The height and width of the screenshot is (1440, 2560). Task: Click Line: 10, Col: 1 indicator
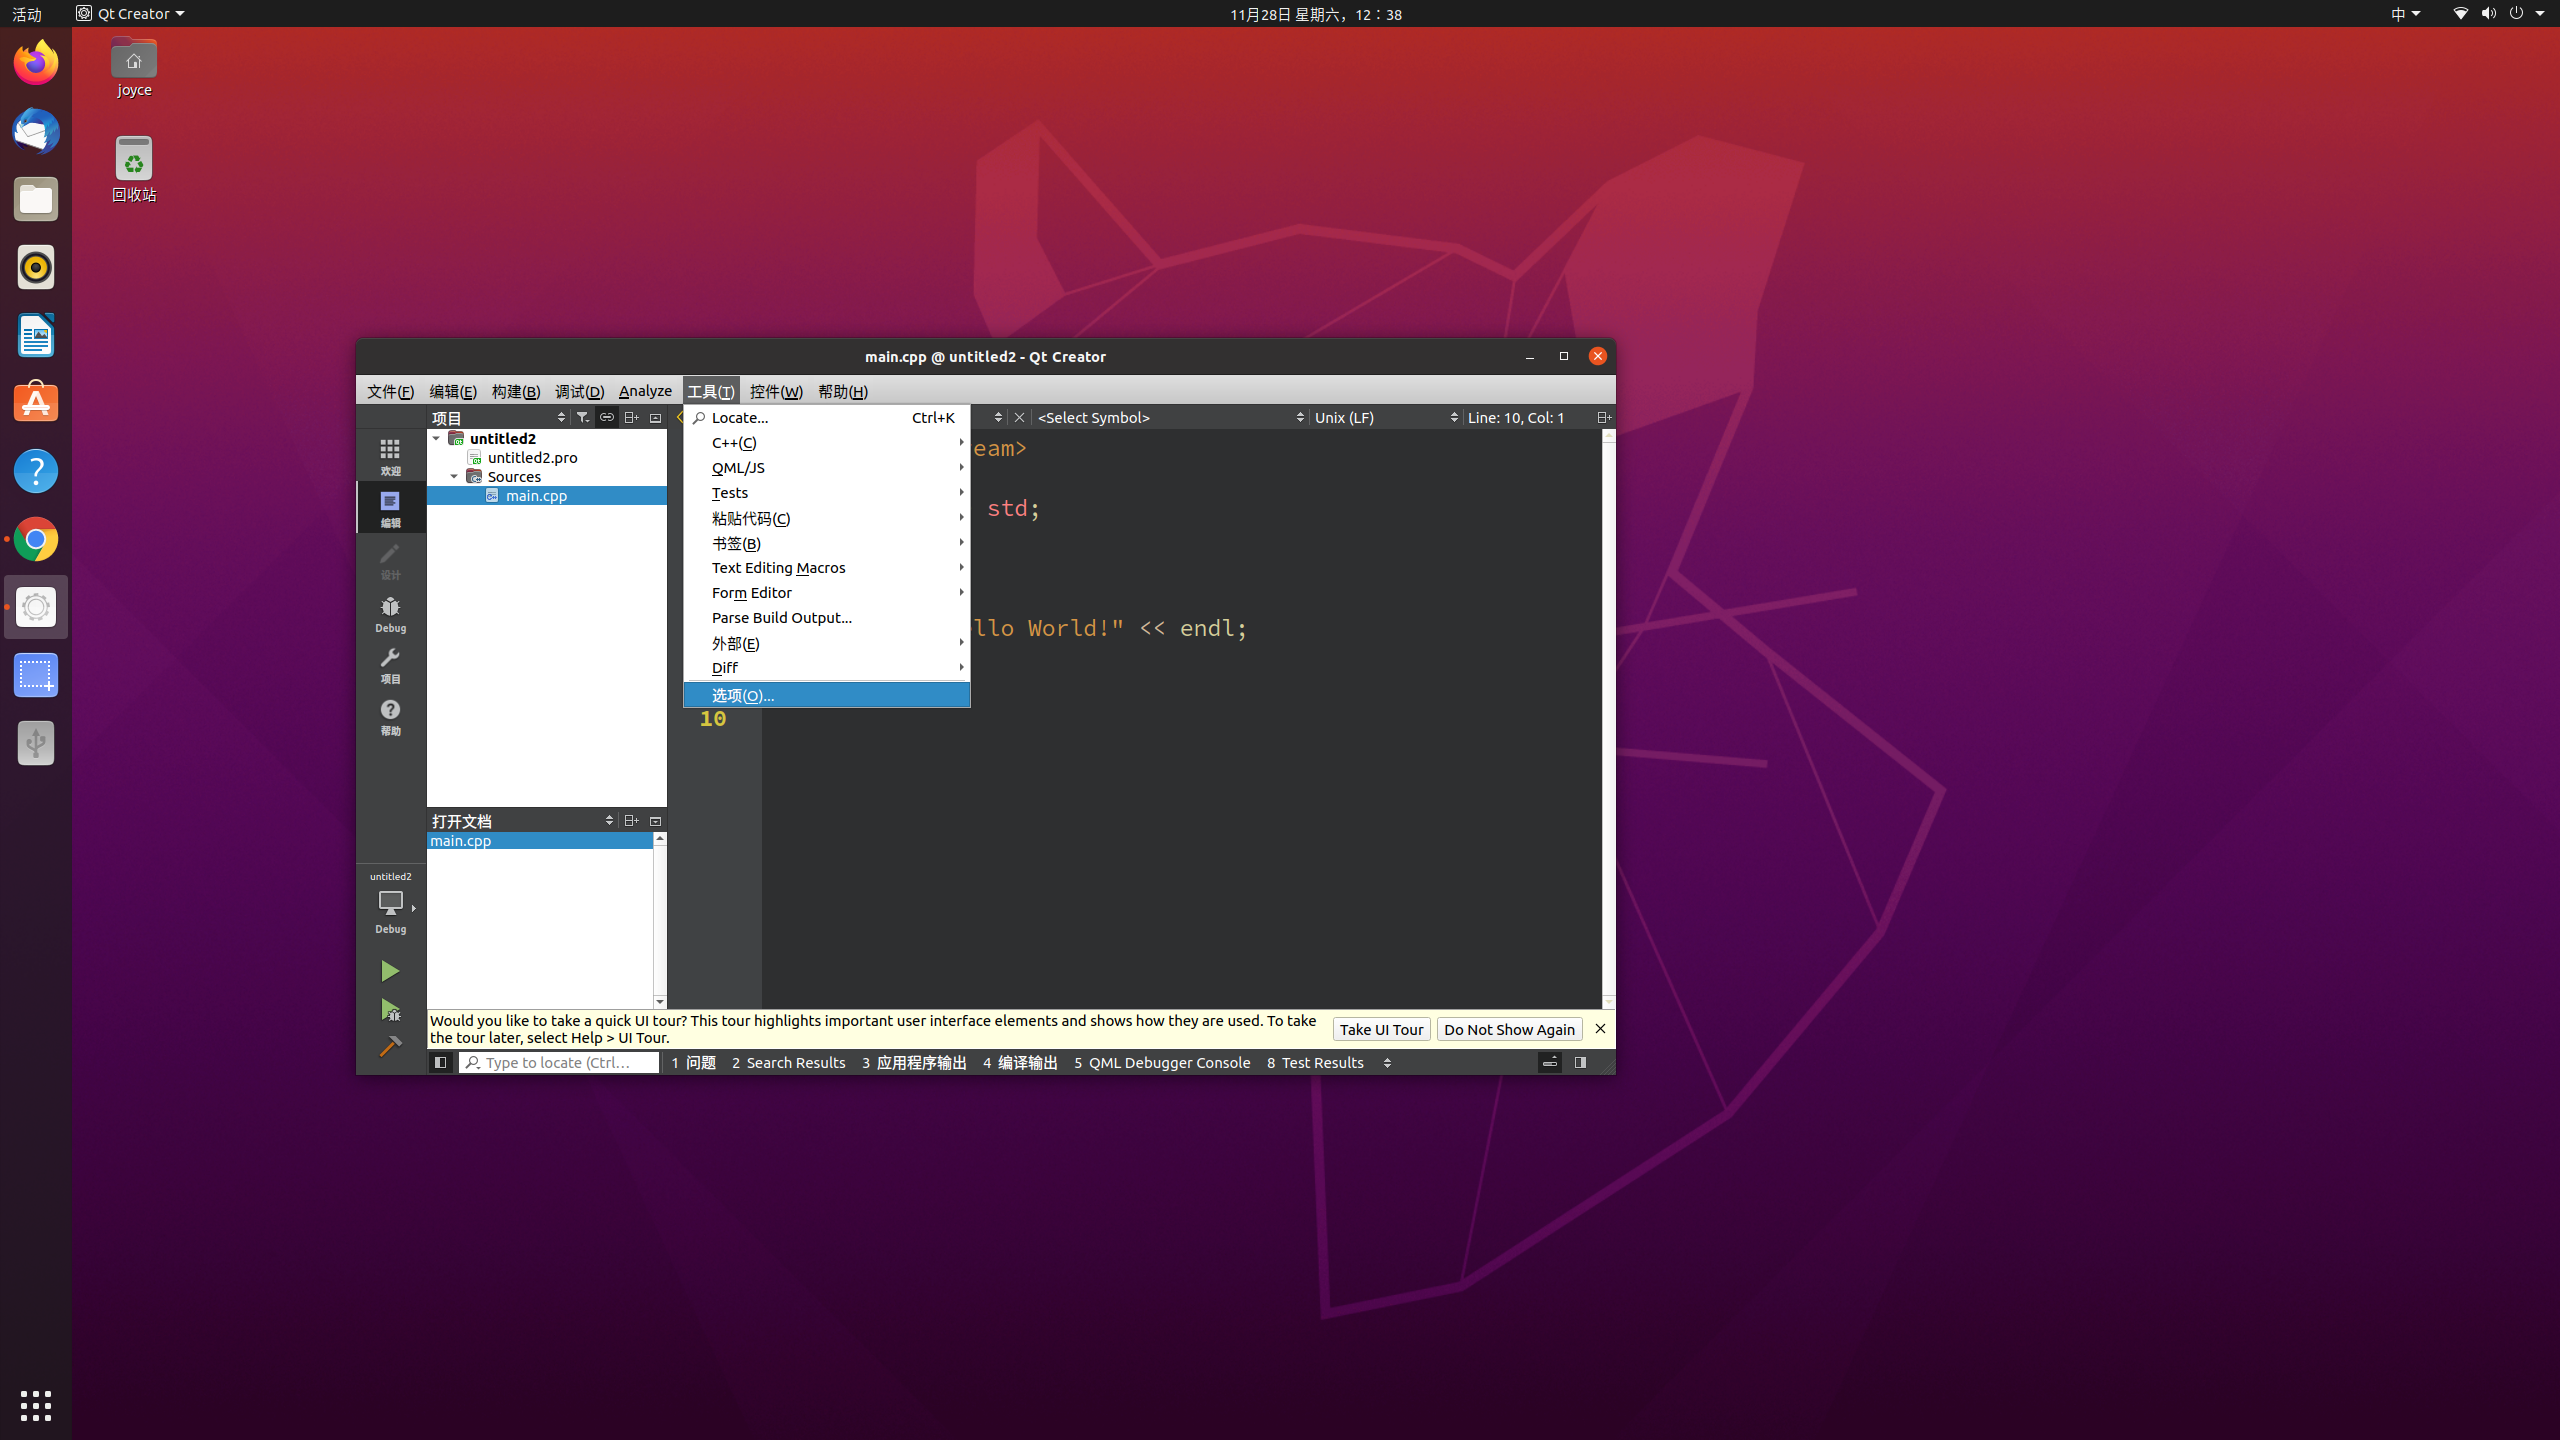[1516, 417]
